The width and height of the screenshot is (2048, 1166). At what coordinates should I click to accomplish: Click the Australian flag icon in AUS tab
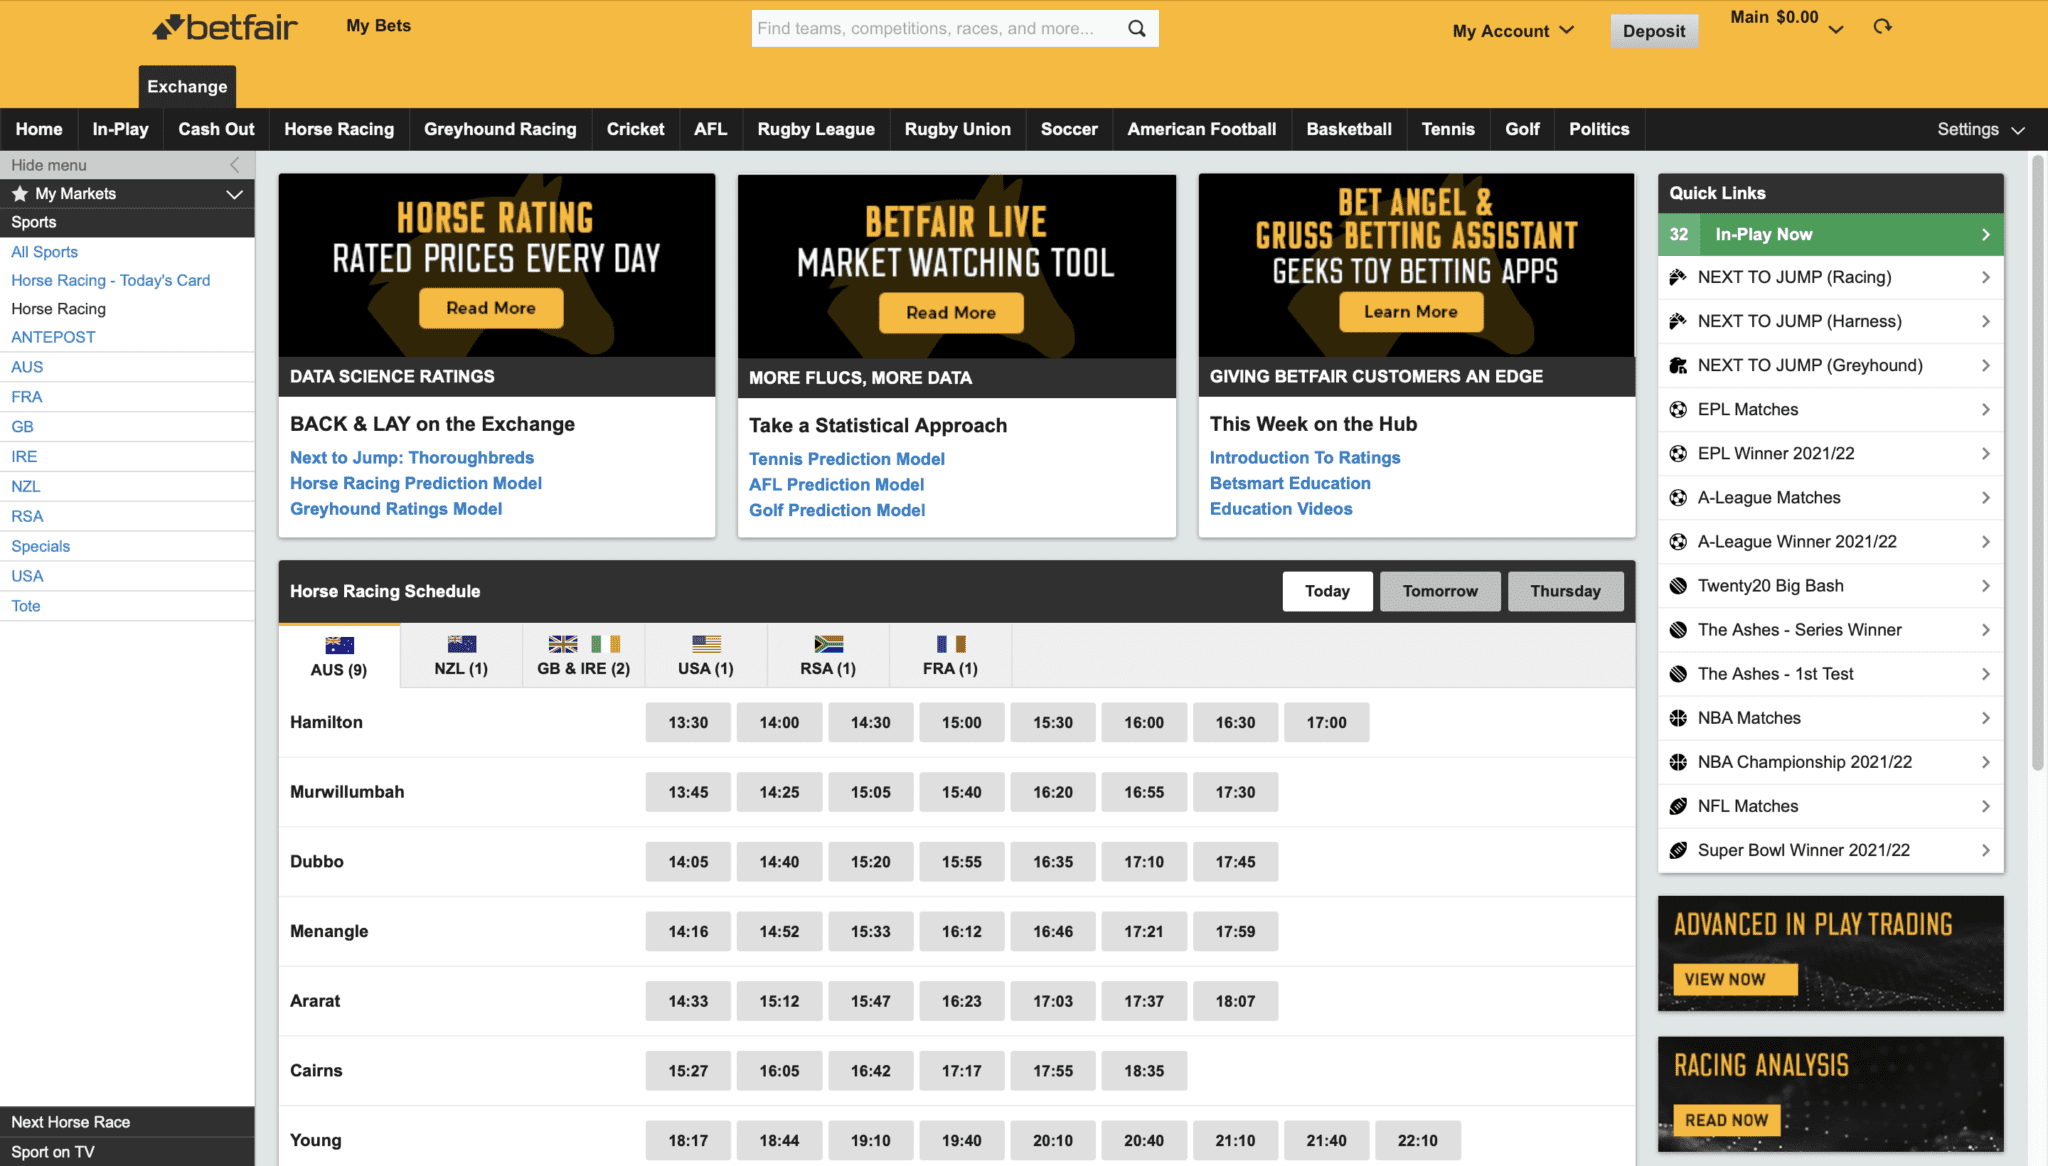point(339,645)
